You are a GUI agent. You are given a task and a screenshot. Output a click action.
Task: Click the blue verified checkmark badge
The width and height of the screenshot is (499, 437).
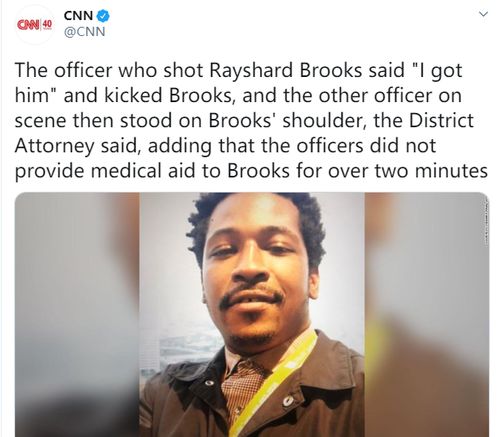[103, 16]
